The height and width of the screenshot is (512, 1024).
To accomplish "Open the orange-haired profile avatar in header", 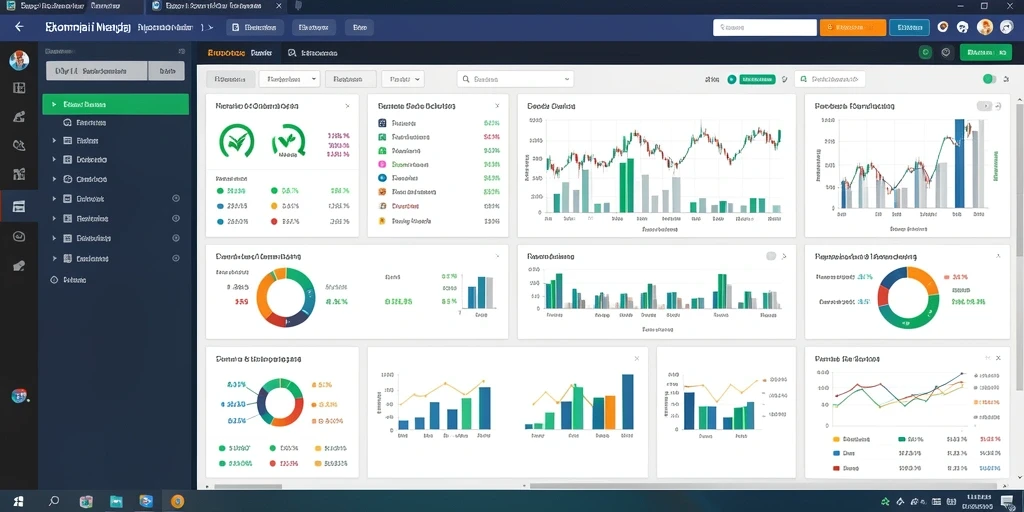I will pos(984,27).
